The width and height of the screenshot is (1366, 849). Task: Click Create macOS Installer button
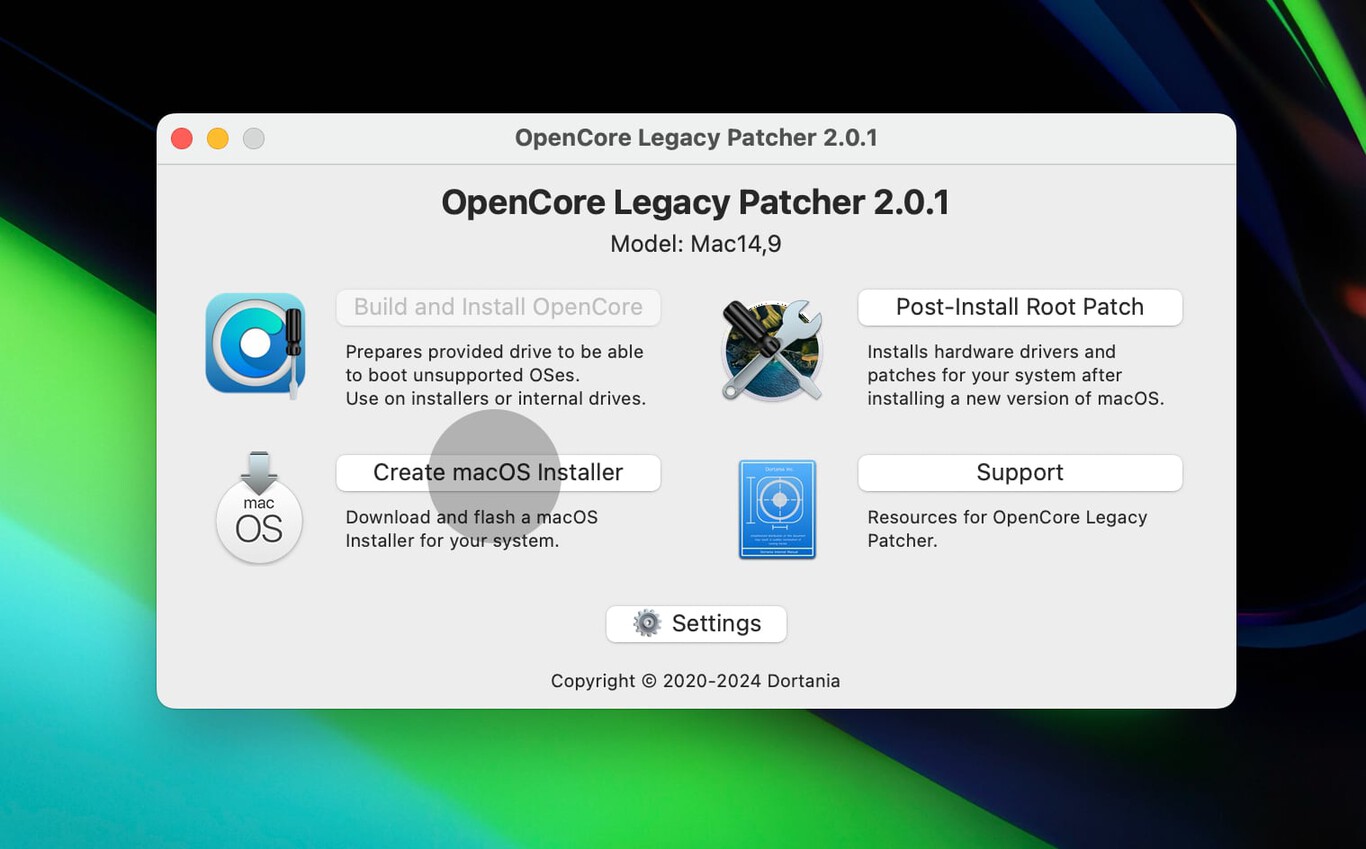coord(498,472)
